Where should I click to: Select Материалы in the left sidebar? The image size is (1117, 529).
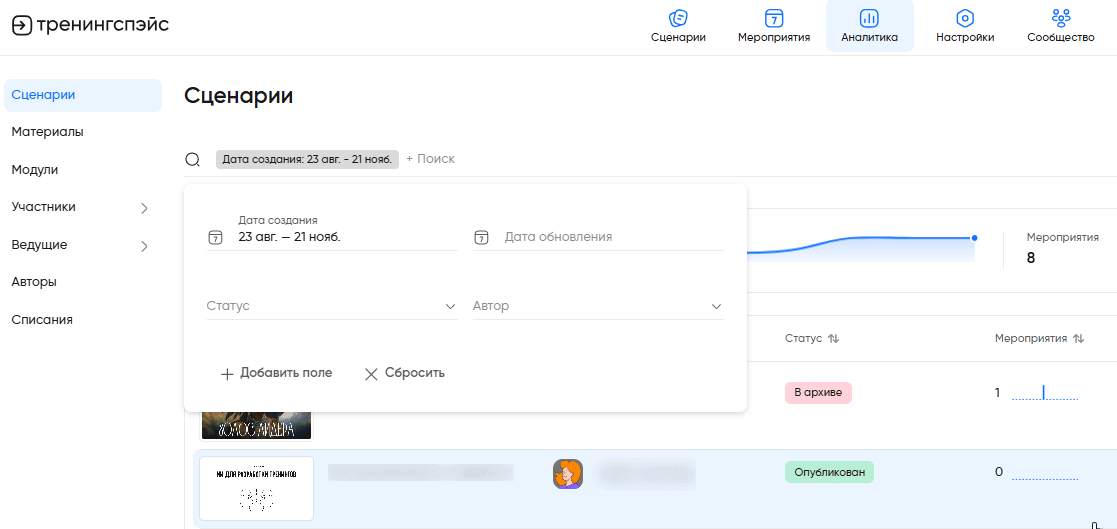47,132
